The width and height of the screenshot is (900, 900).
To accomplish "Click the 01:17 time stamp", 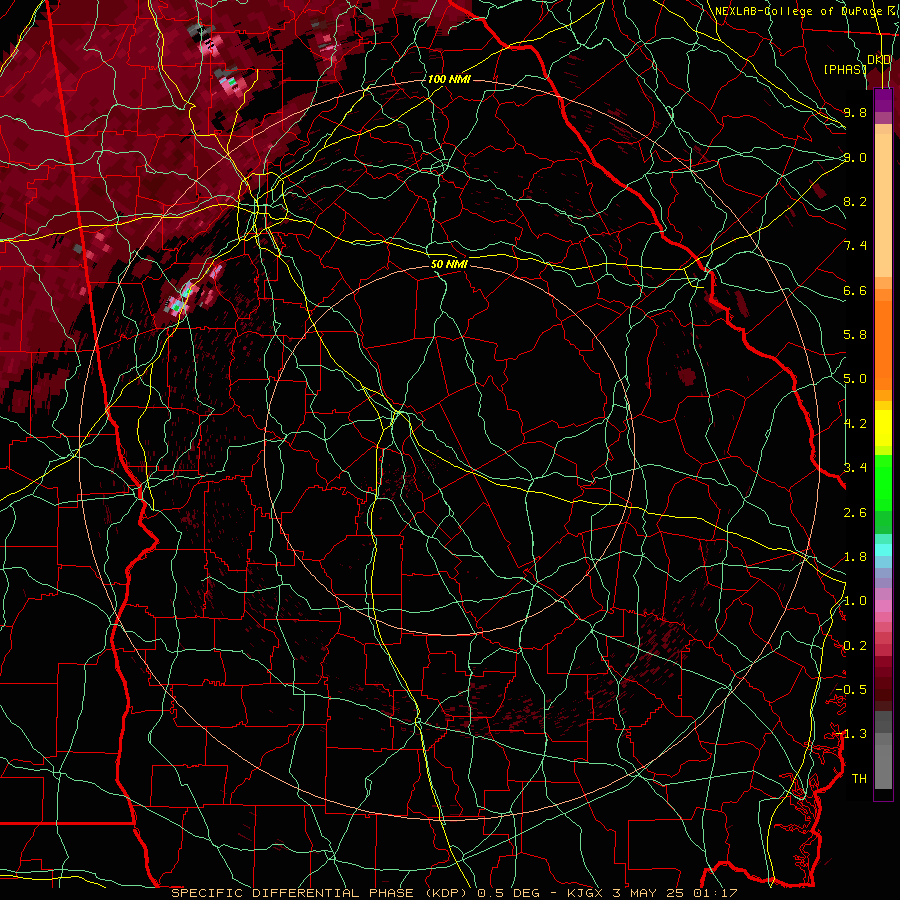I will tap(715, 893).
